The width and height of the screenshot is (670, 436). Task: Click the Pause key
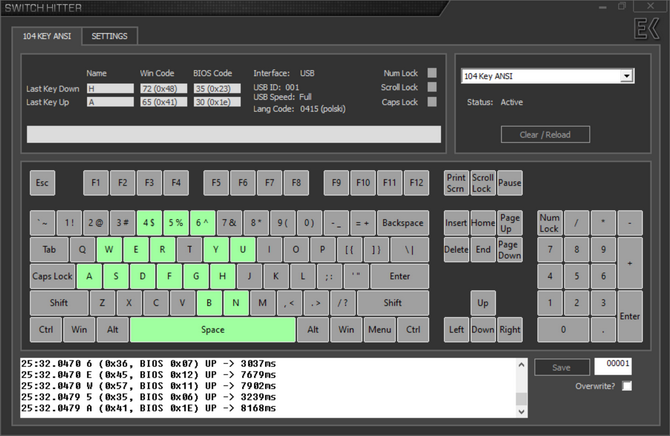coord(510,183)
